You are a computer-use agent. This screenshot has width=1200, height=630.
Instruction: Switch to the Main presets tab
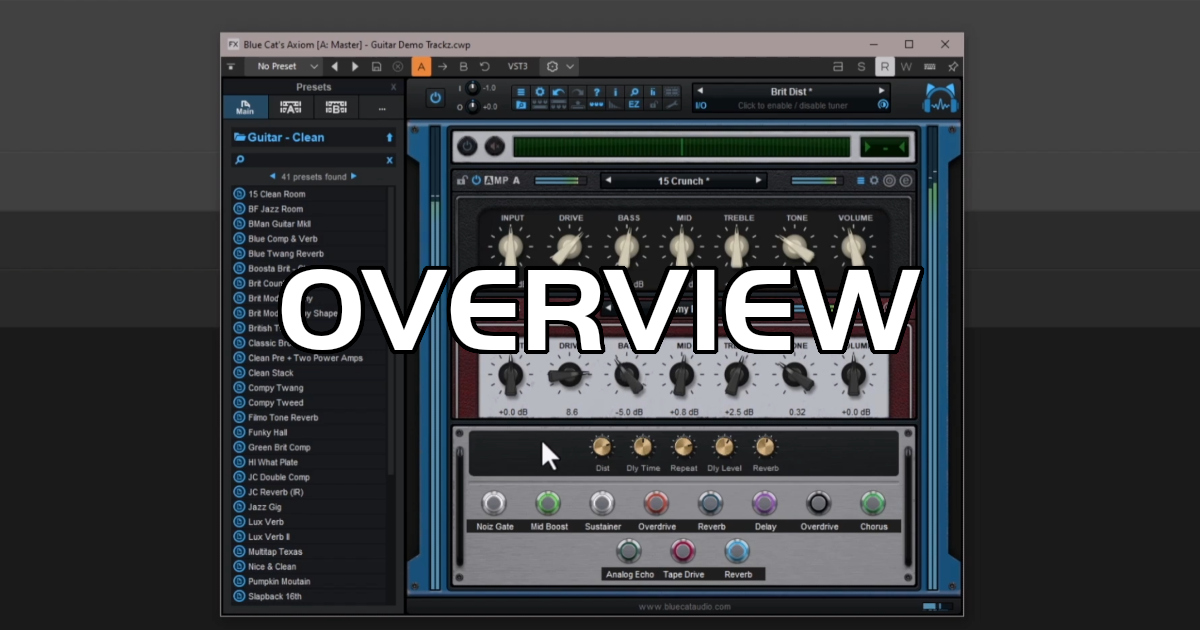pos(245,108)
